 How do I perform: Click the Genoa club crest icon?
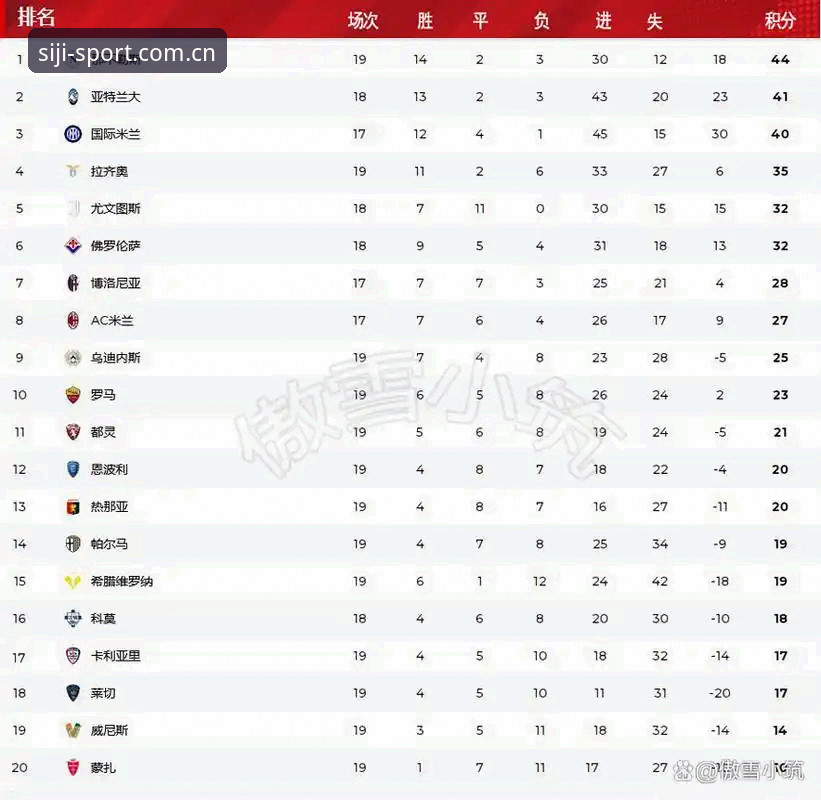click(73, 507)
